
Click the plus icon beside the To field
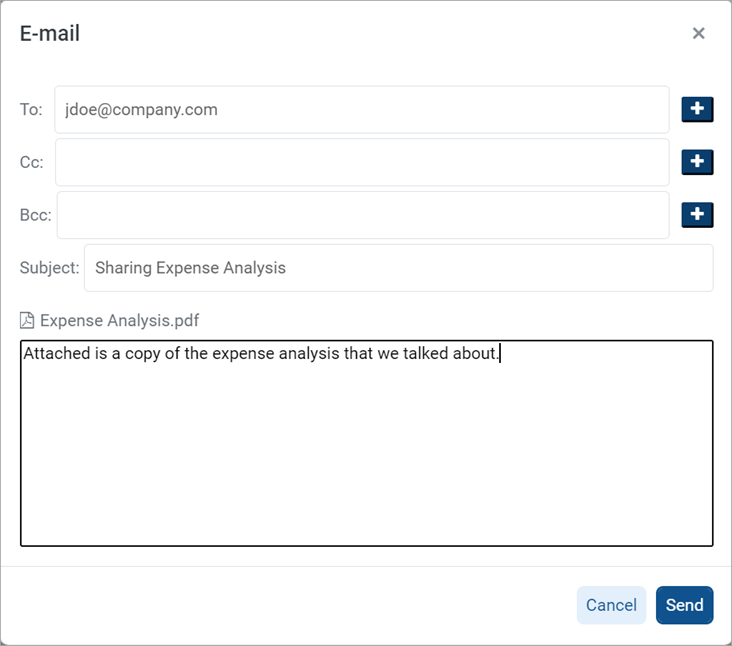[x=697, y=109]
